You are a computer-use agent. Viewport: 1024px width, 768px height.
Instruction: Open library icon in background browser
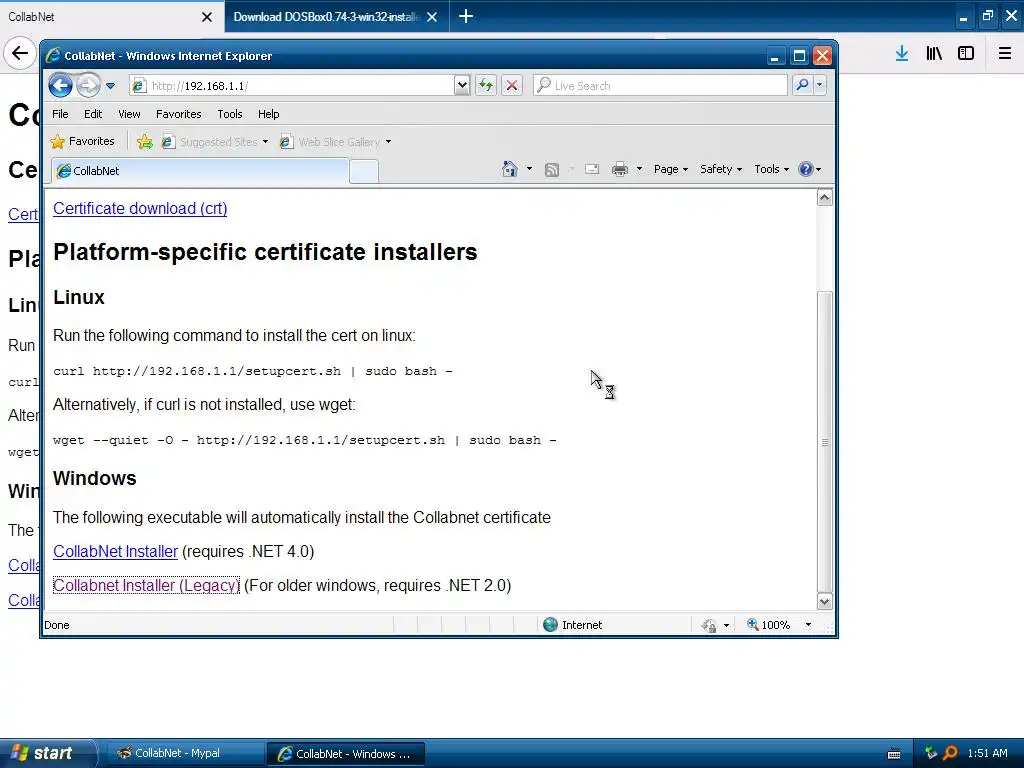pos(934,54)
